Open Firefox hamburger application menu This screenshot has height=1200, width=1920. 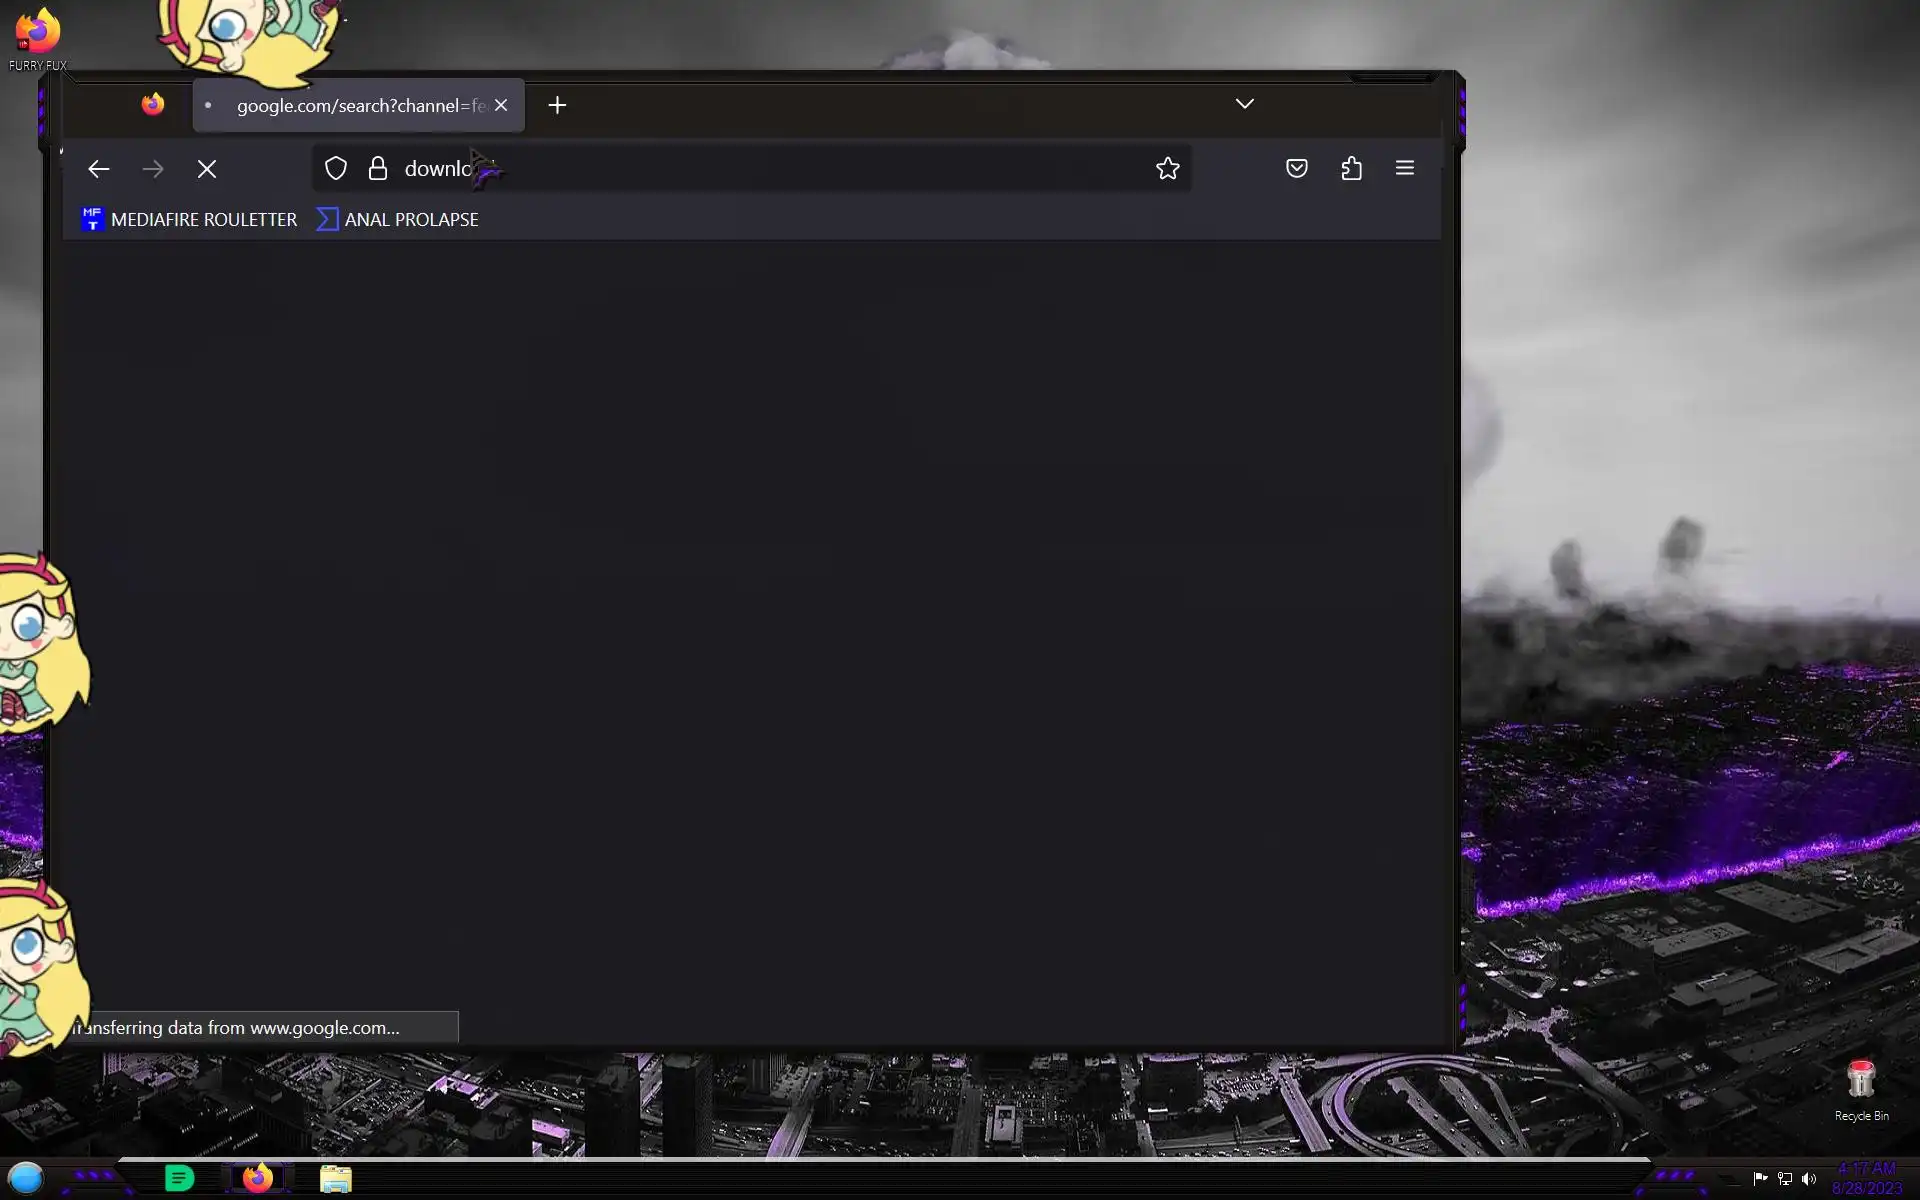click(x=1404, y=168)
